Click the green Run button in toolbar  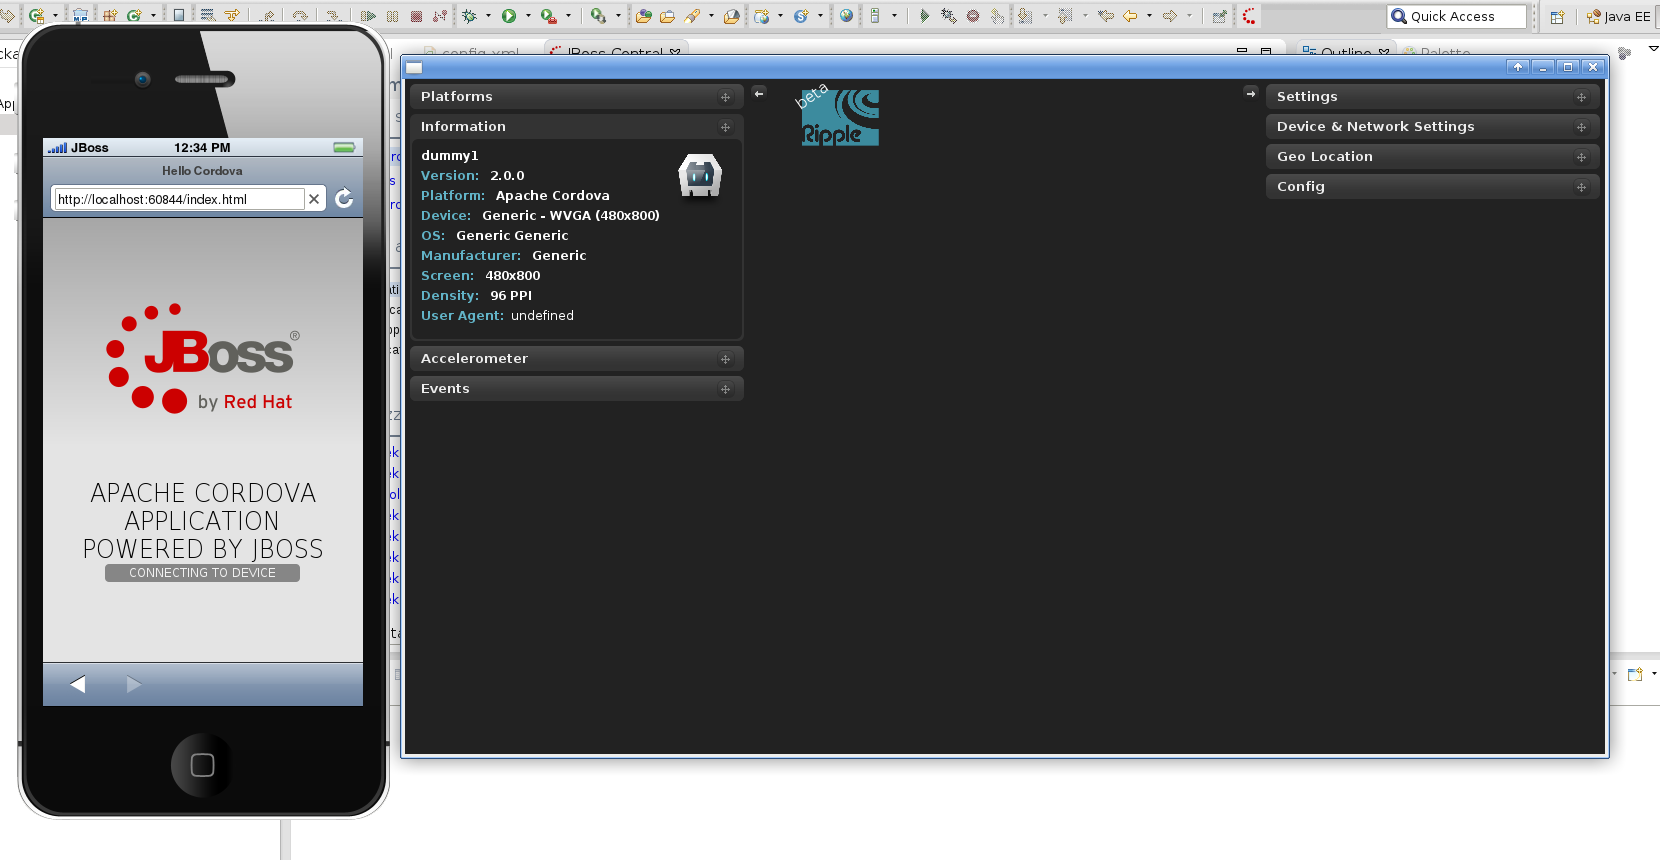click(509, 16)
